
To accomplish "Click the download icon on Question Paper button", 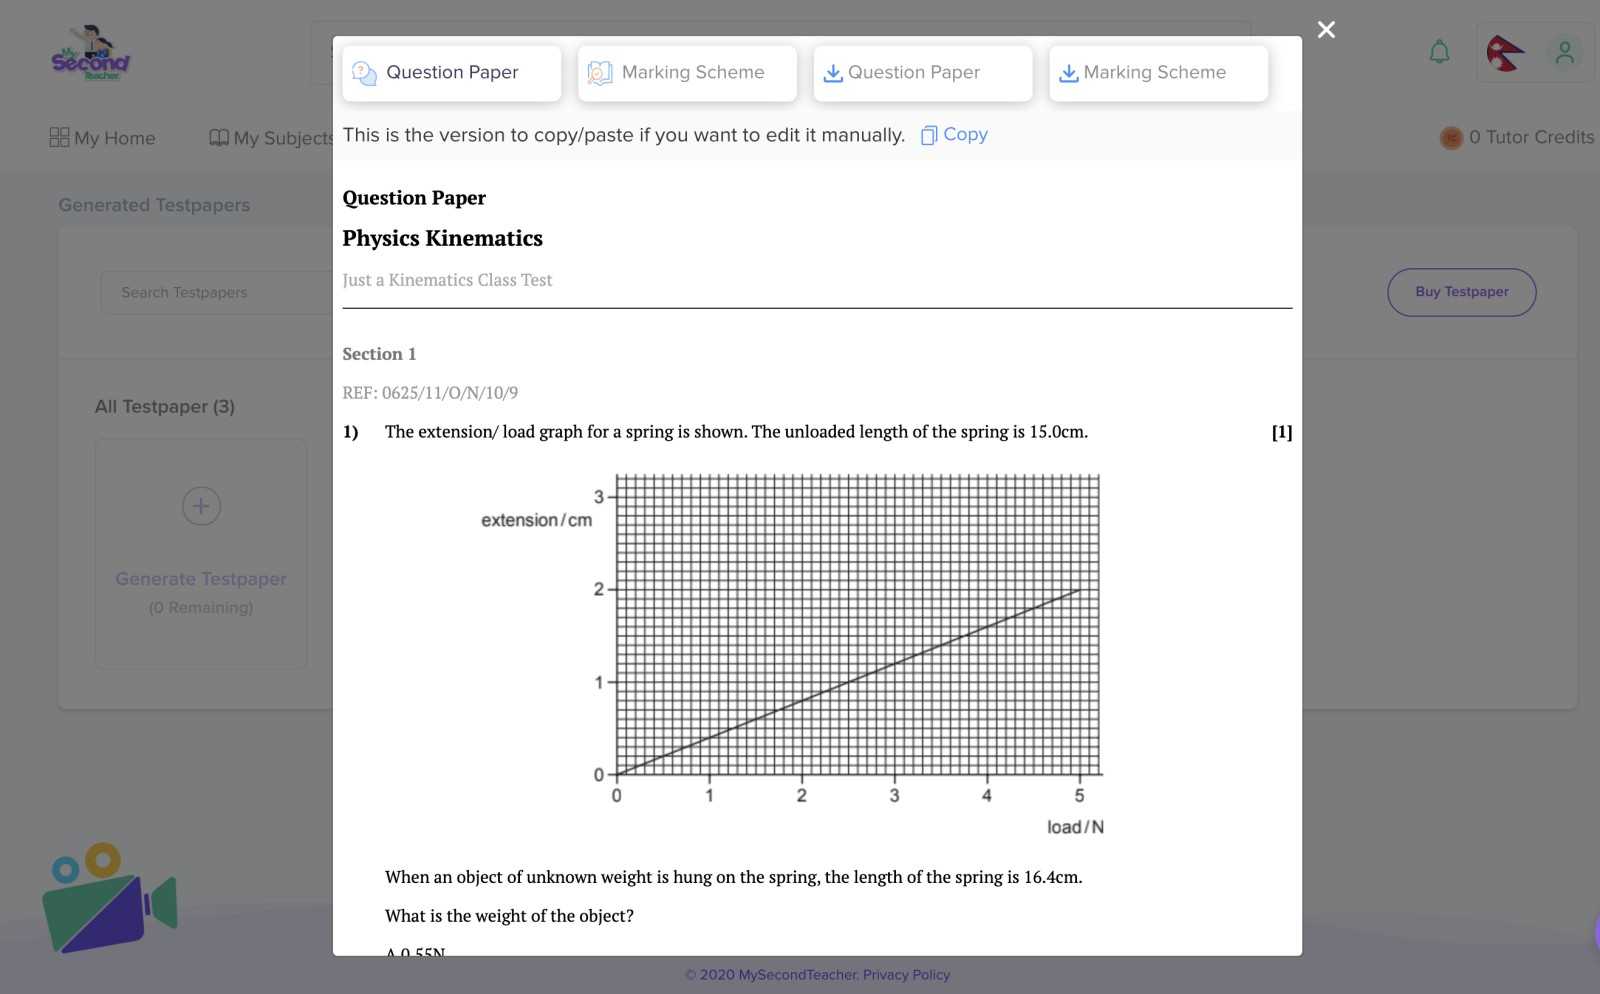I will [833, 73].
